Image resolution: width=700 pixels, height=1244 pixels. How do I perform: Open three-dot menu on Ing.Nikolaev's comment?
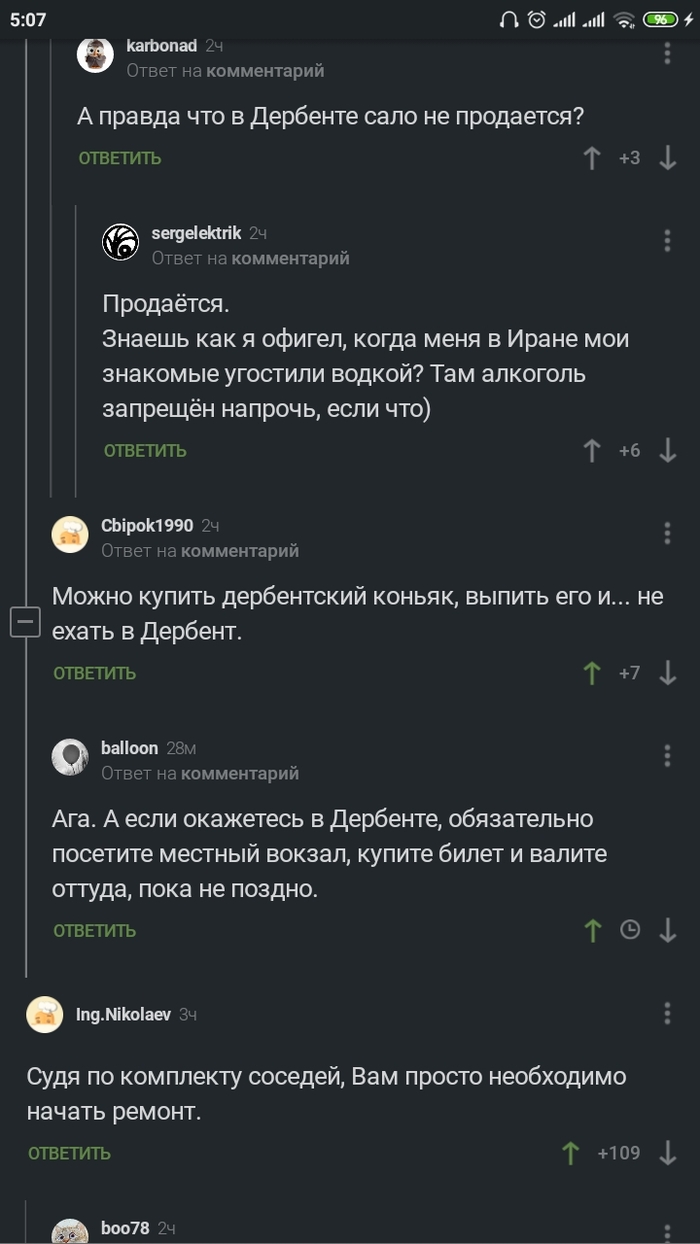pos(668,1014)
